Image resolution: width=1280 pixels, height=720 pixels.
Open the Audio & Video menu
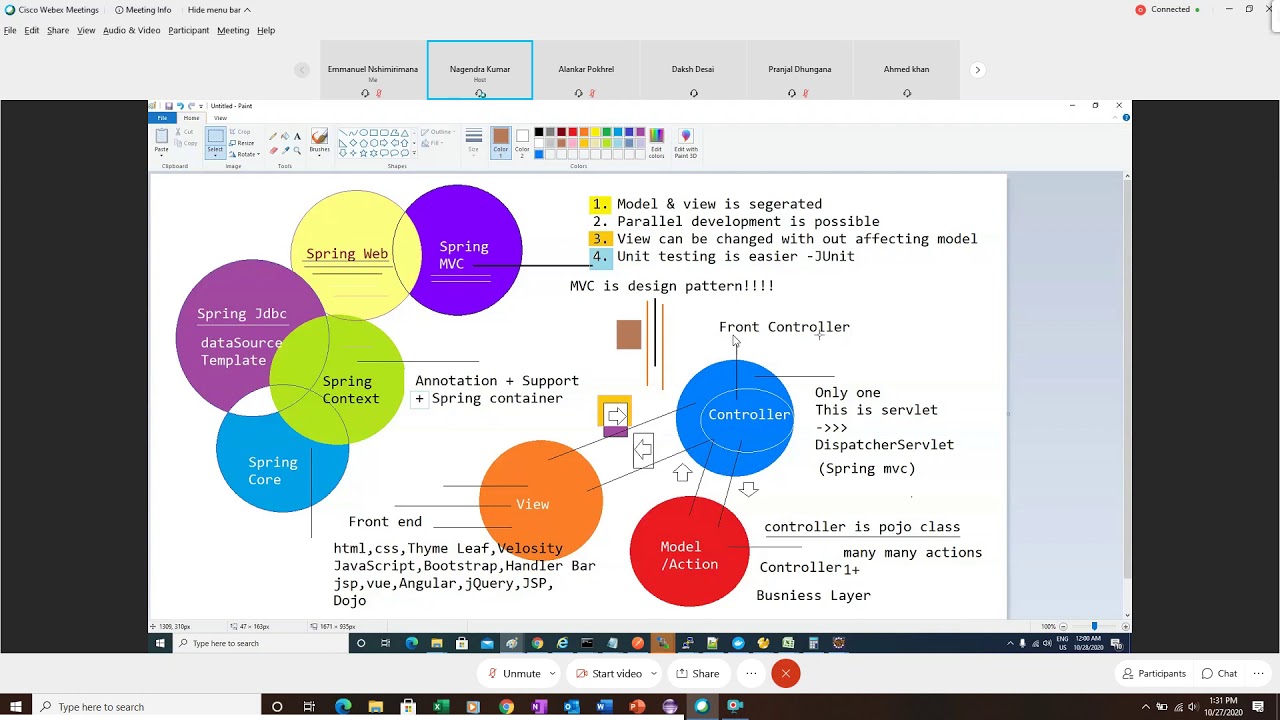pos(131,31)
